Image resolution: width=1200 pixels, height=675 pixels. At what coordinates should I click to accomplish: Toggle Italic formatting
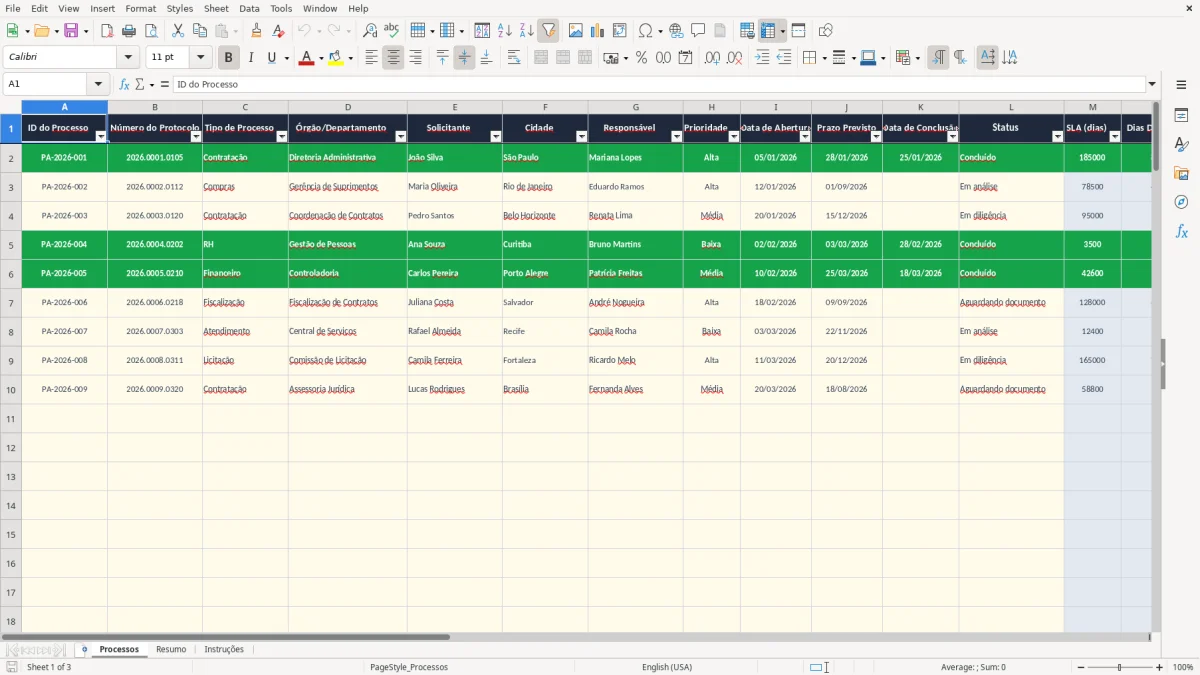(x=251, y=58)
